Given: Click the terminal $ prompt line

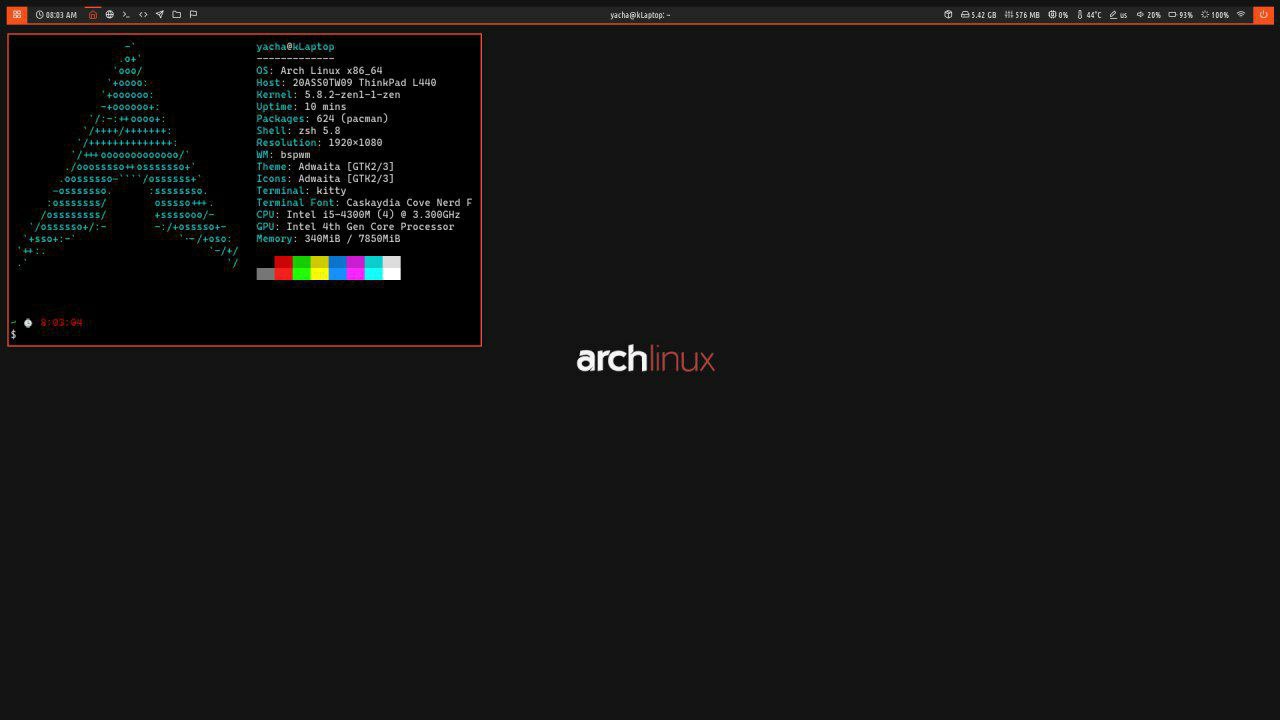Looking at the screenshot, I should (x=13, y=334).
